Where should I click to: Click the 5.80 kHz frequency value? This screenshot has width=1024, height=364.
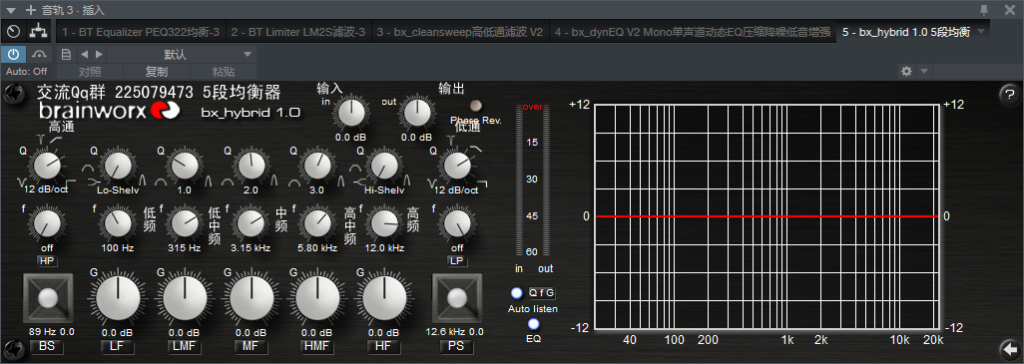[317, 248]
